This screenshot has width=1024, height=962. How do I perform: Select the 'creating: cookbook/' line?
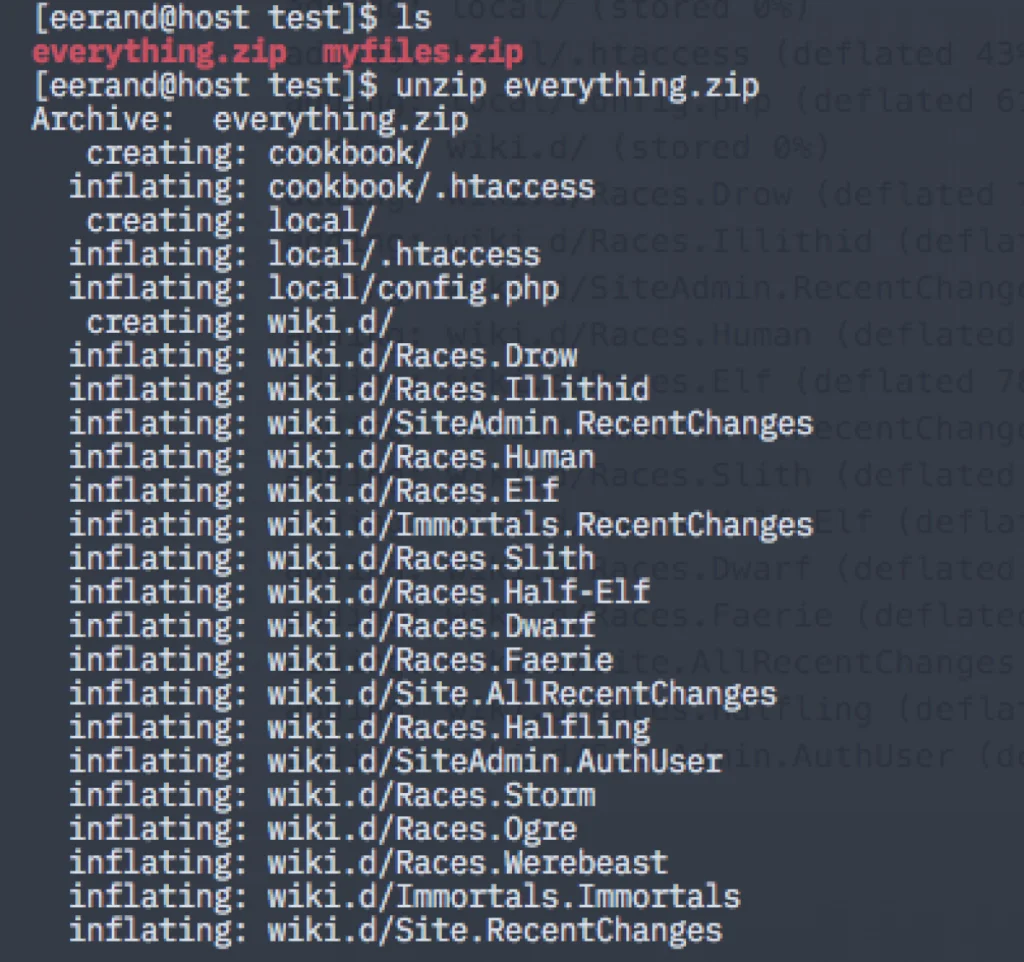click(x=258, y=153)
